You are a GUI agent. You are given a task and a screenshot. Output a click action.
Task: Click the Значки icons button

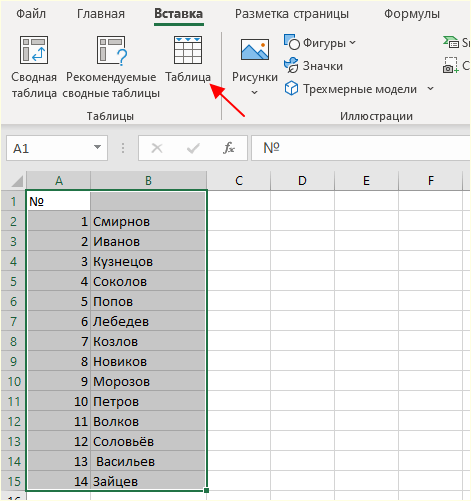(313, 66)
